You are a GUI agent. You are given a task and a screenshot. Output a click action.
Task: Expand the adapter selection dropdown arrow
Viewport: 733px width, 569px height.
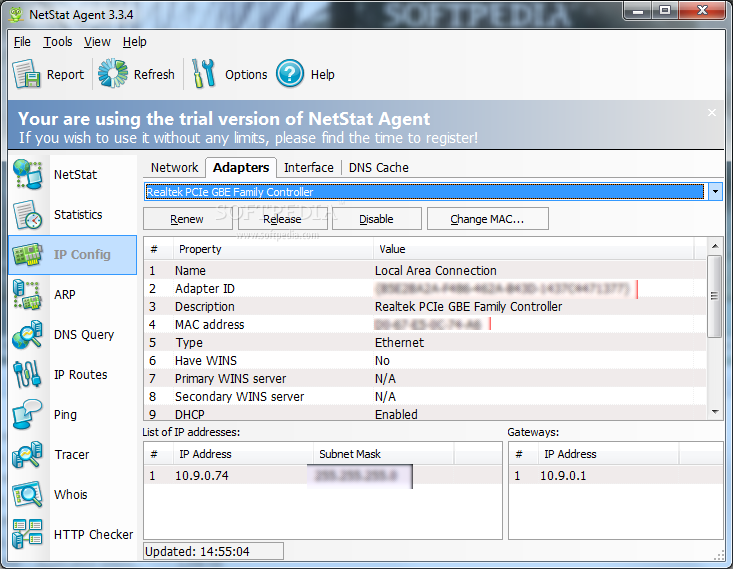coord(715,192)
